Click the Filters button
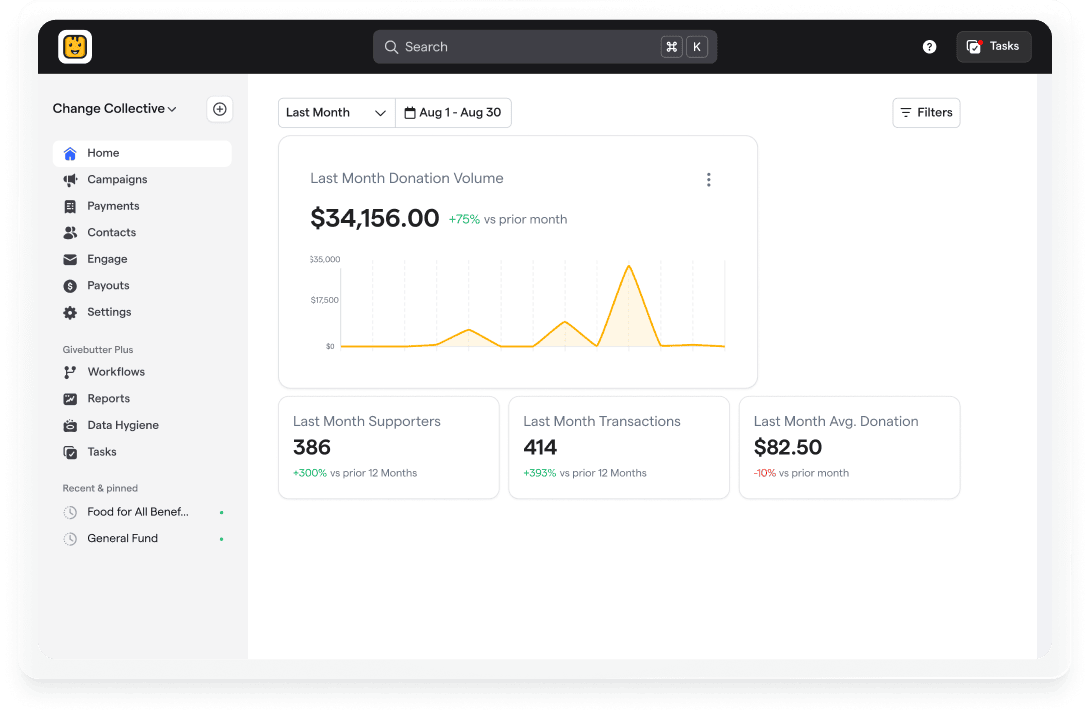The height and width of the screenshot is (715, 1090). click(x=926, y=113)
